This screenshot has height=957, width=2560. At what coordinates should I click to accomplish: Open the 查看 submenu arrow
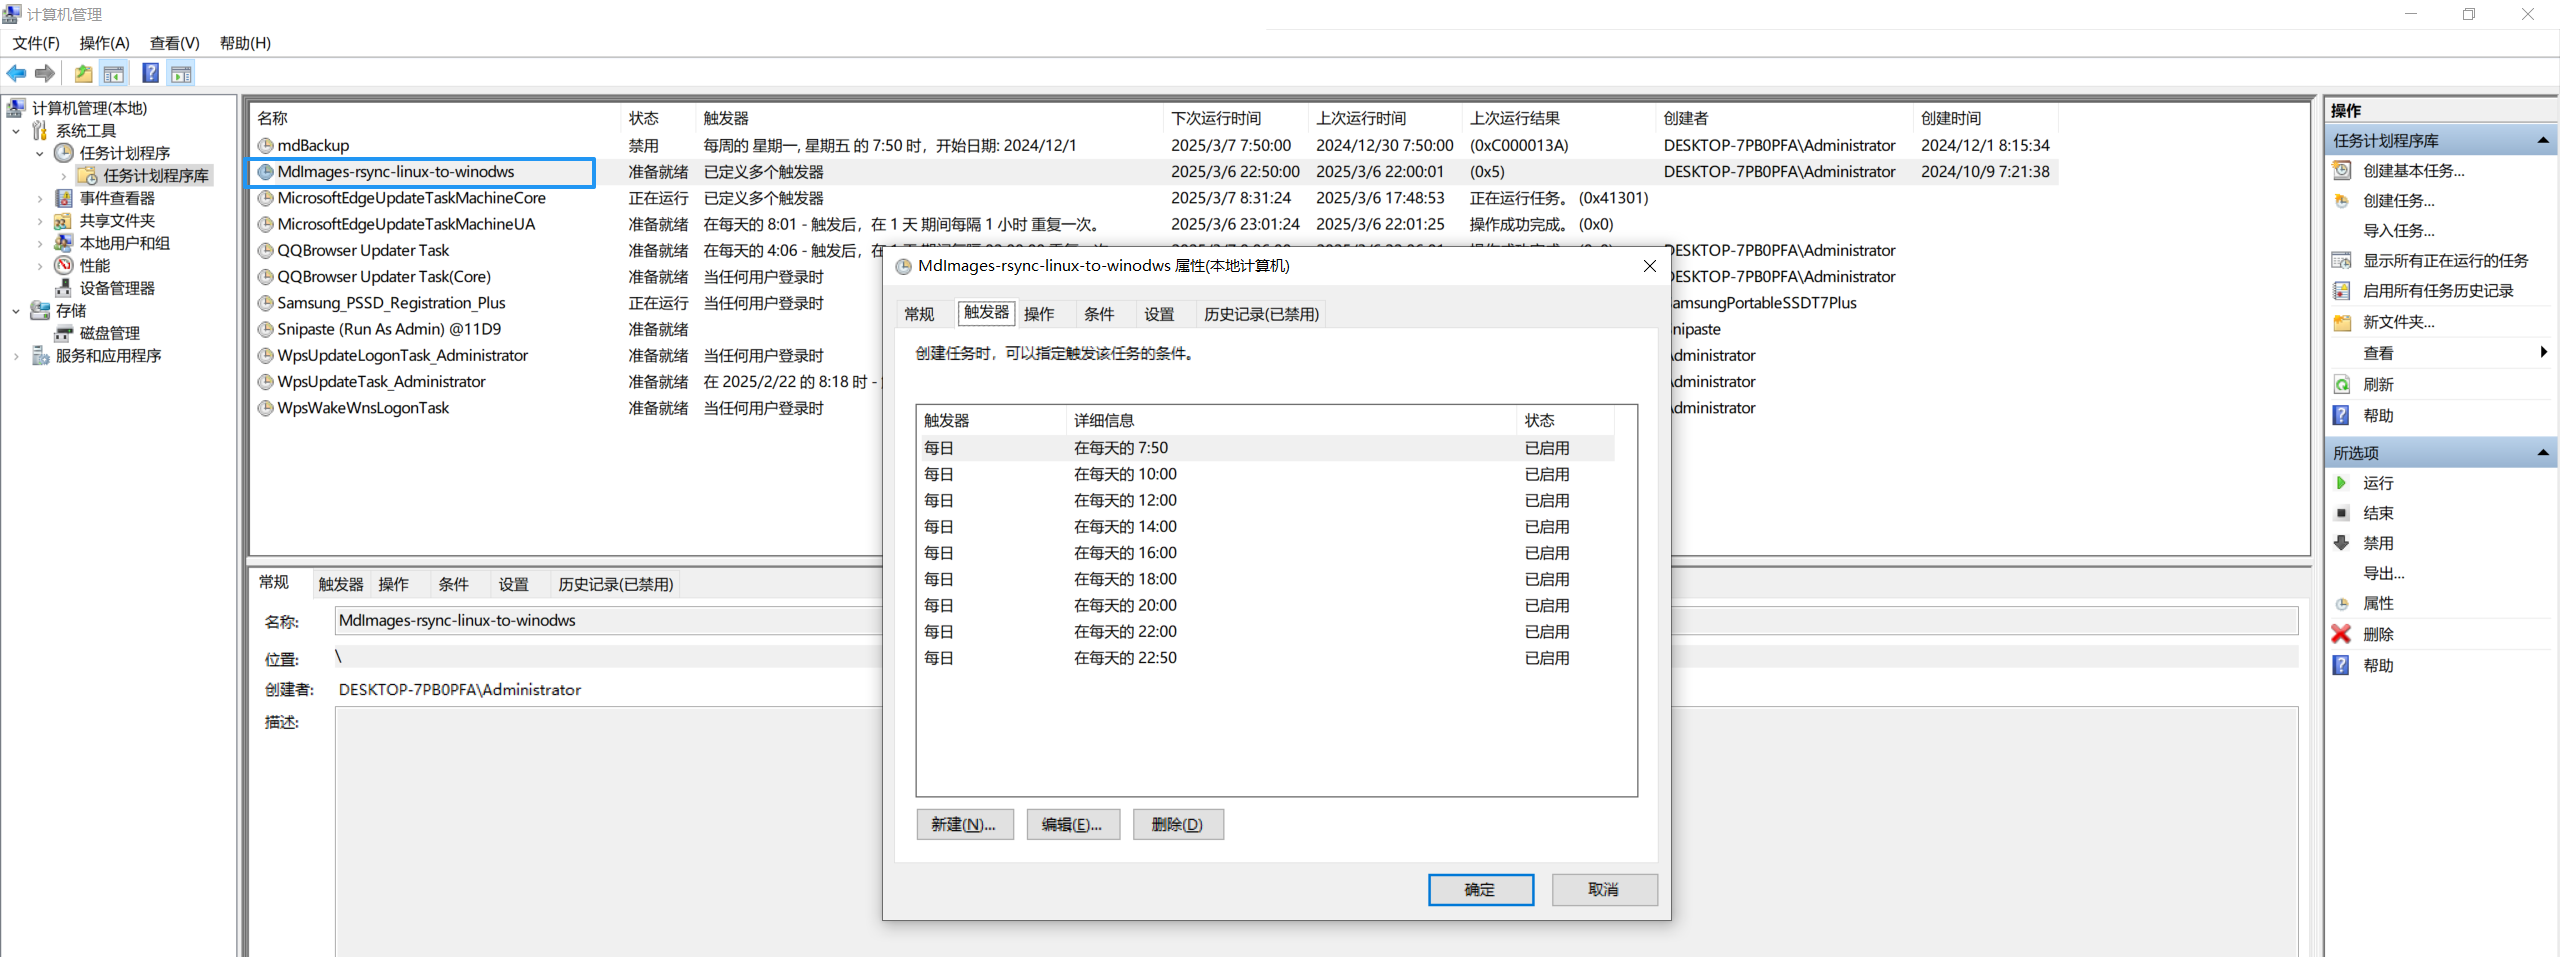coord(2544,352)
